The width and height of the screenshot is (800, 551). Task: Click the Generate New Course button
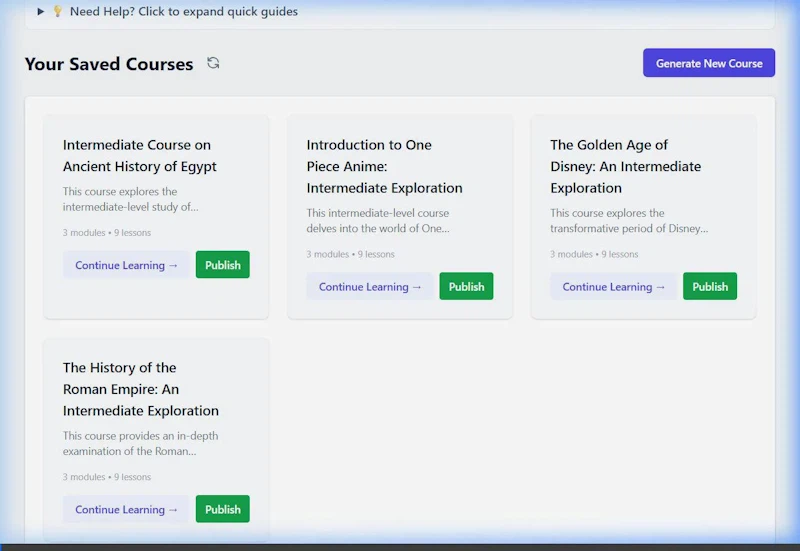tap(709, 63)
